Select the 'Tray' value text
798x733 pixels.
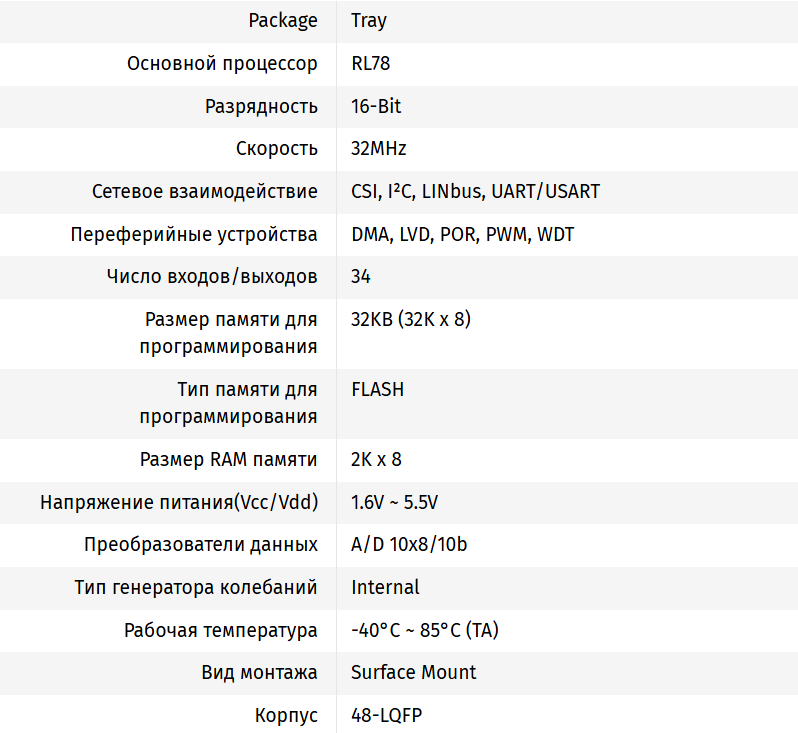[x=371, y=21]
